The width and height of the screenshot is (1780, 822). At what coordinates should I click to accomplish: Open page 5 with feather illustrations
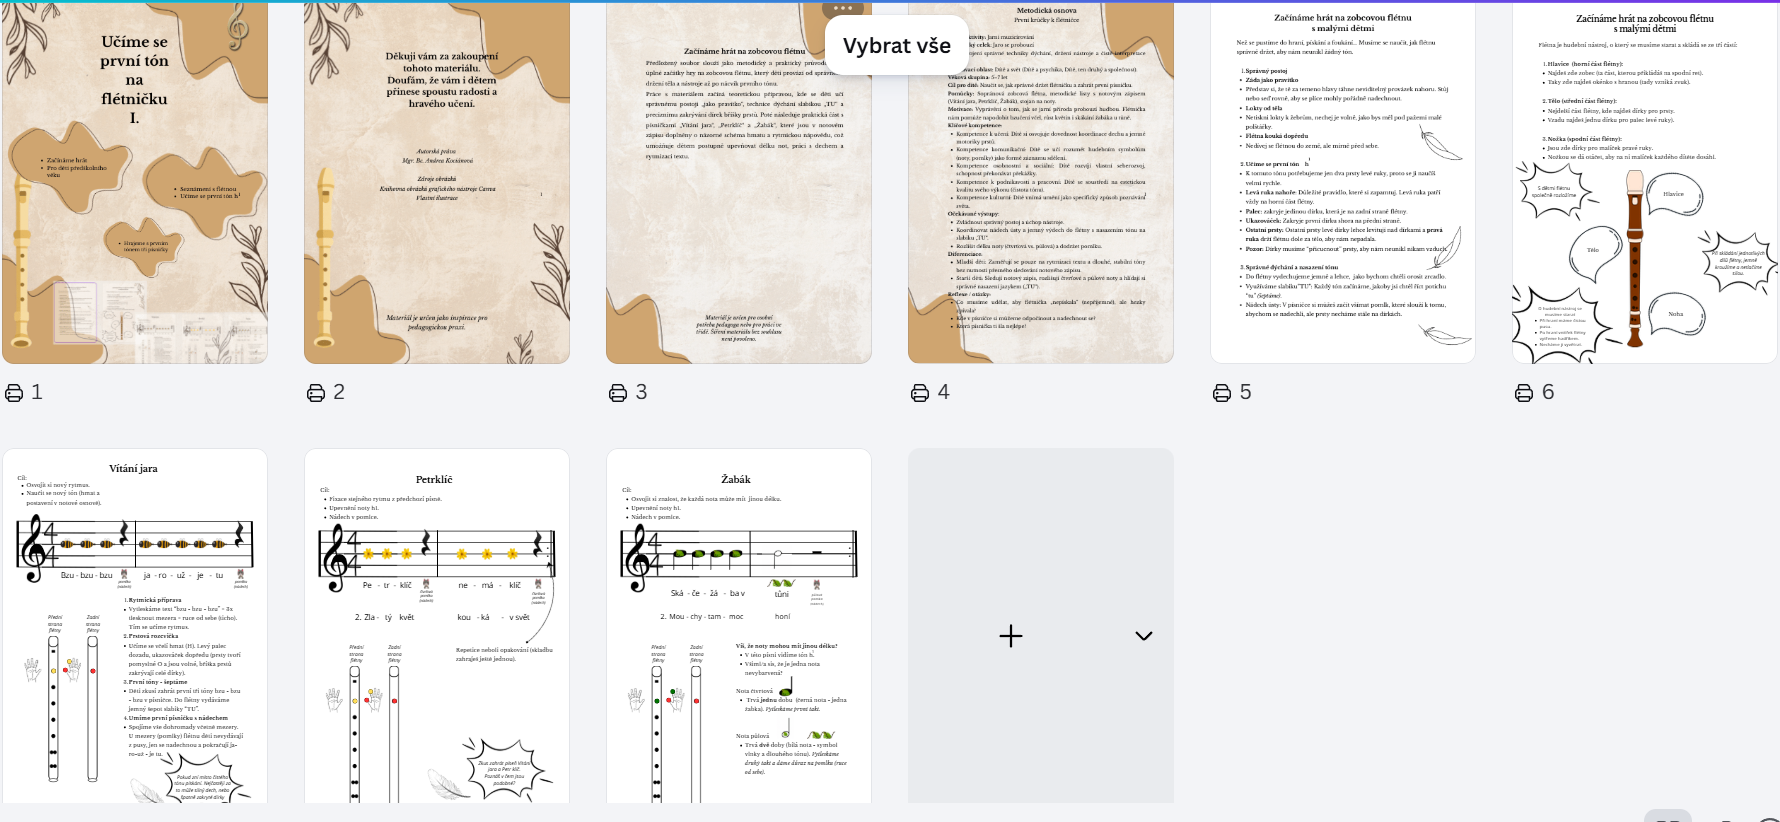[x=1343, y=183]
